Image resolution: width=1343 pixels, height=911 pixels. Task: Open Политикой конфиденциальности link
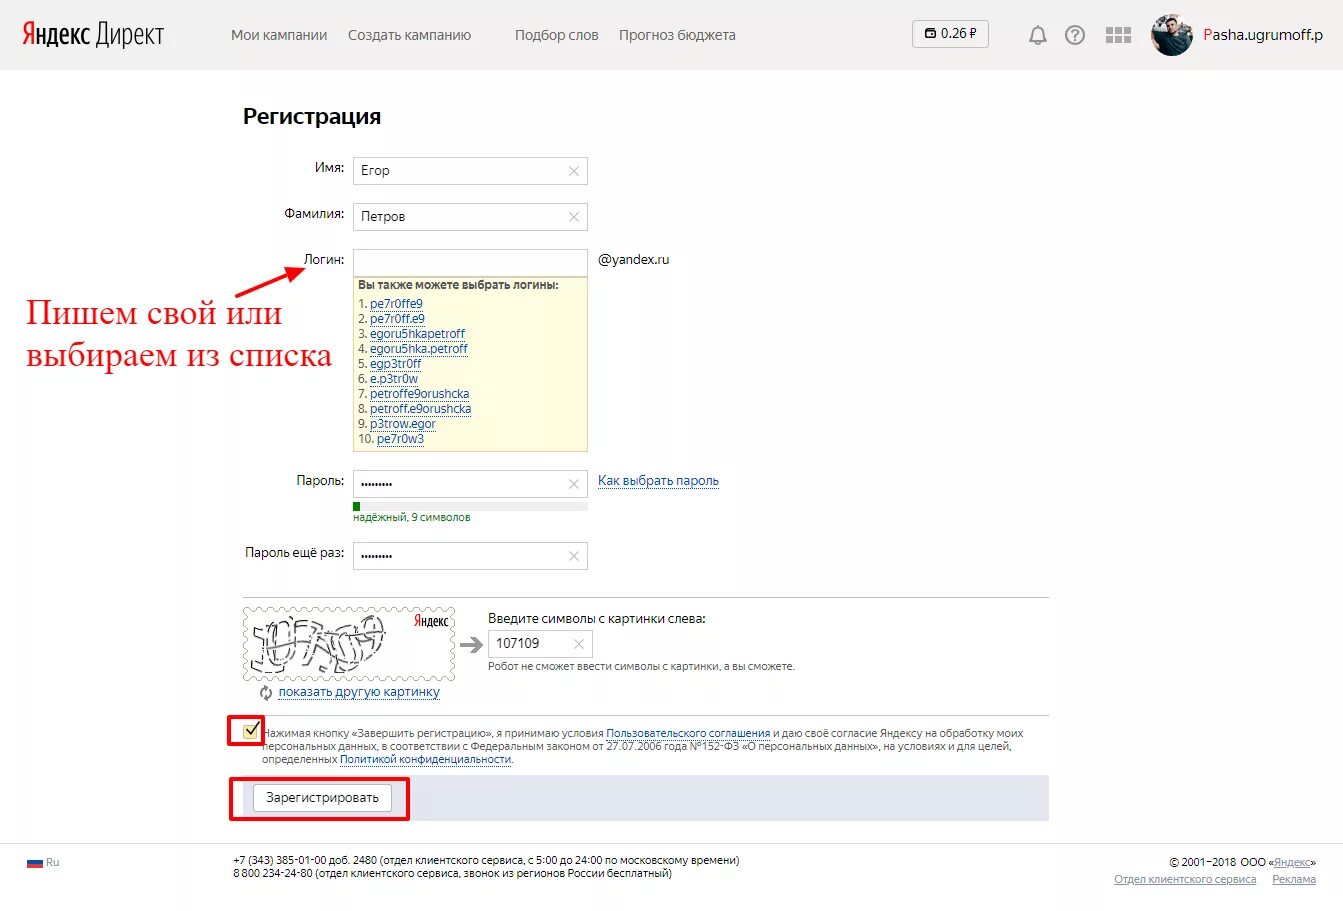pos(426,759)
